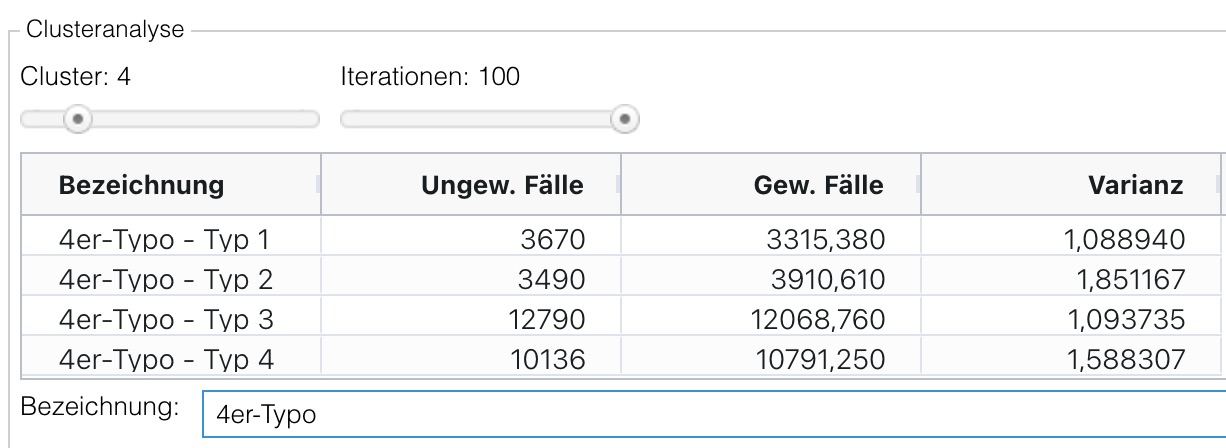The height and width of the screenshot is (448, 1226).
Task: Sort by the Bezeichnung column header
Action: point(141,185)
